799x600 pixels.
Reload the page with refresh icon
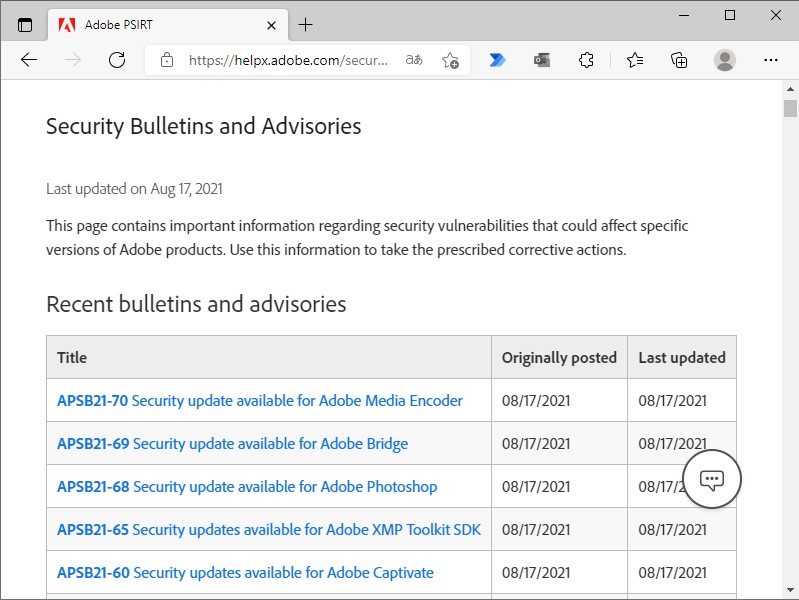pos(117,60)
